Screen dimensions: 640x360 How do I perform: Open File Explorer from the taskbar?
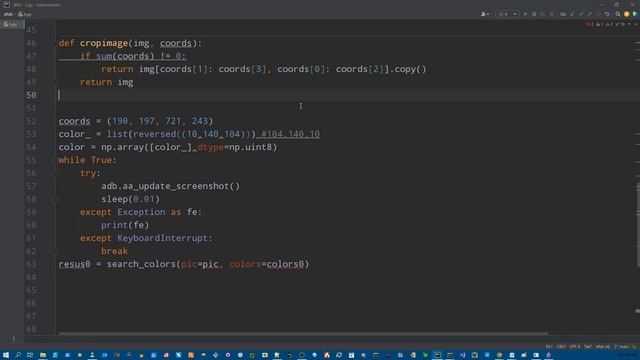(42, 355)
